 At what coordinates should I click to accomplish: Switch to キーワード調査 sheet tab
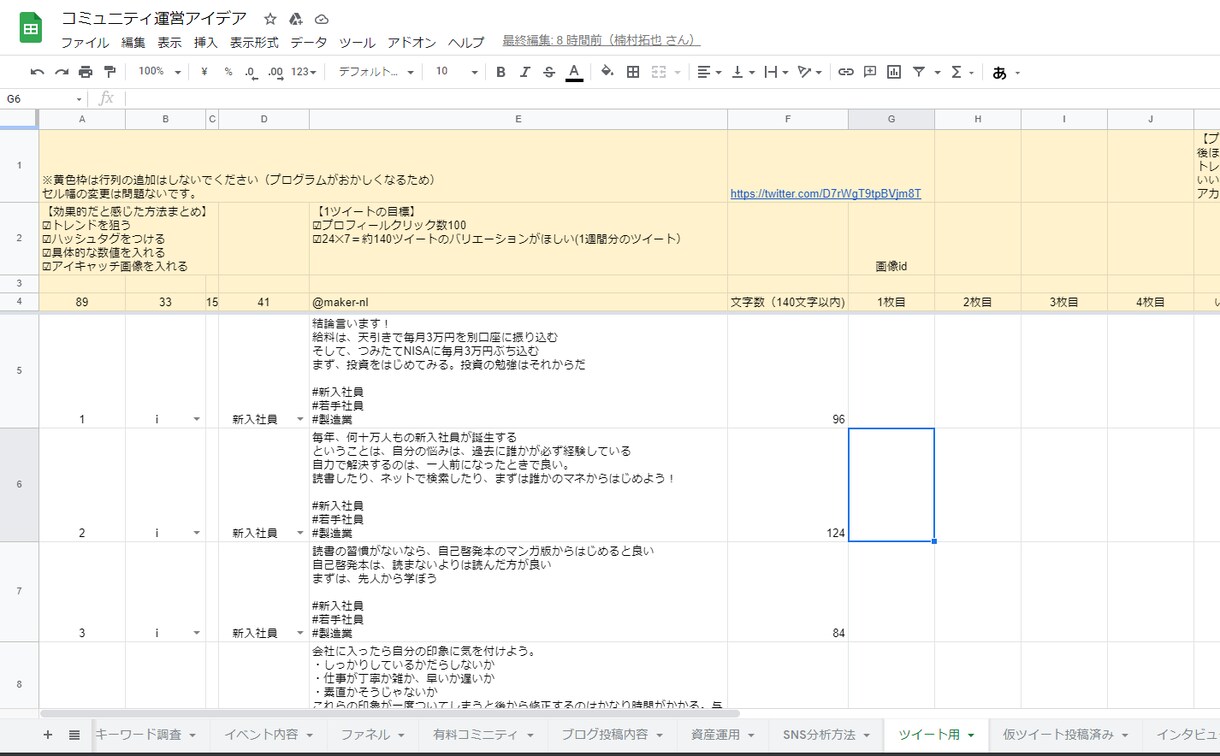[x=145, y=734]
